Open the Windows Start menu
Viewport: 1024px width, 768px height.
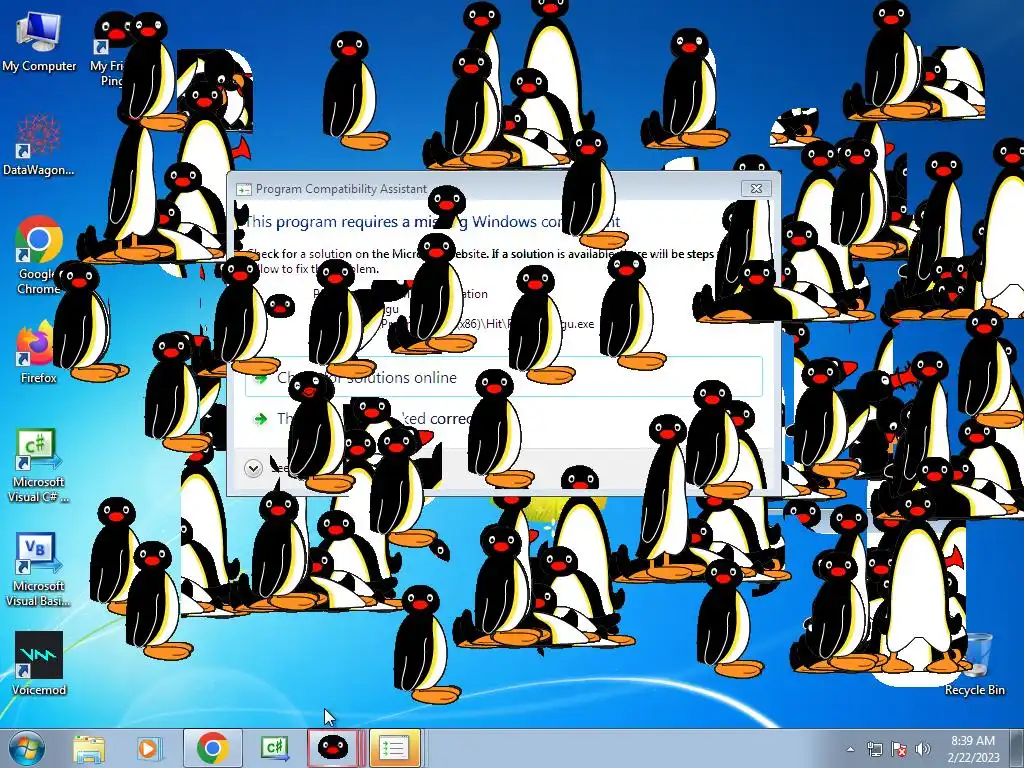[x=27, y=748]
